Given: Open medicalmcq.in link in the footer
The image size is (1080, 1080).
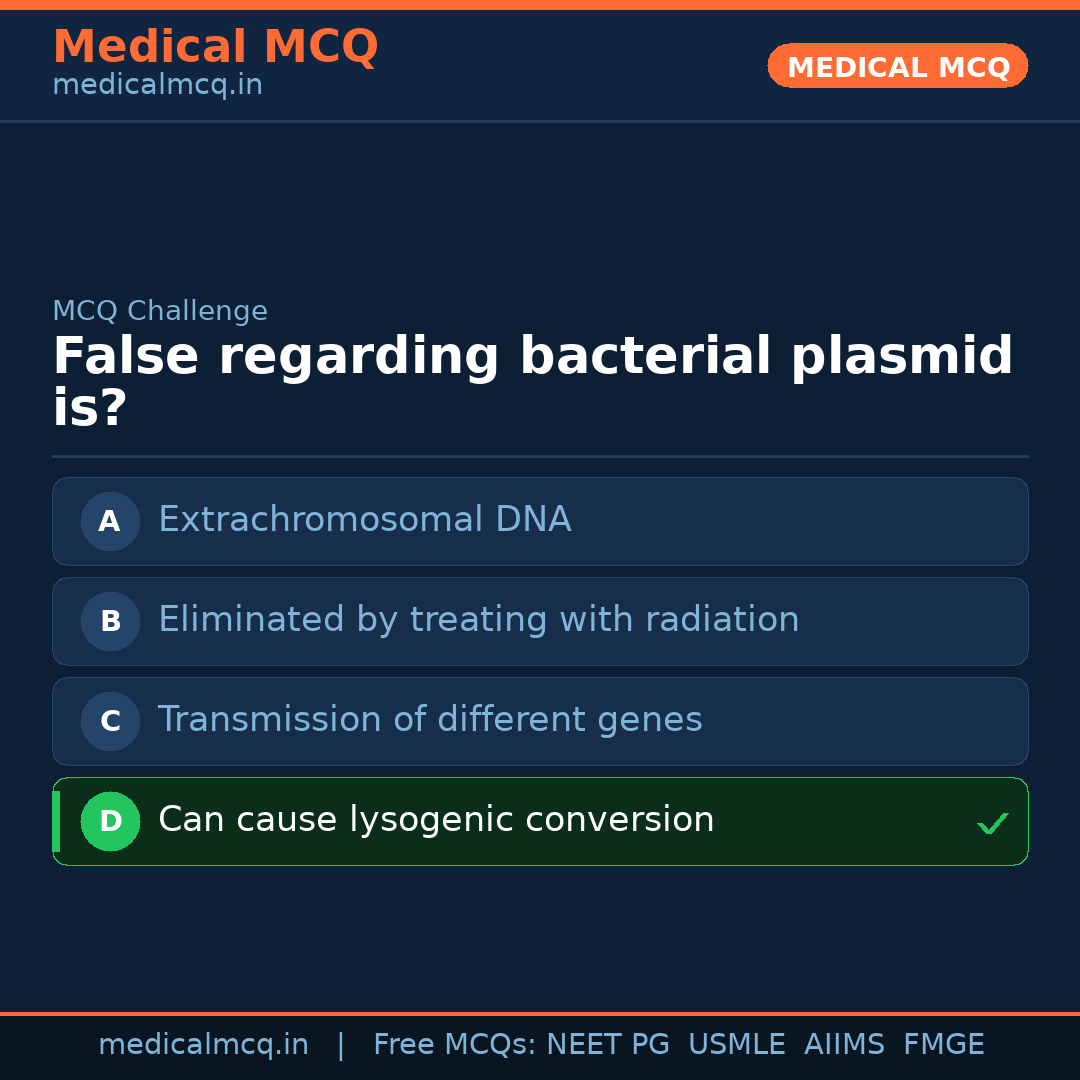Looking at the screenshot, I should coord(203,1045).
